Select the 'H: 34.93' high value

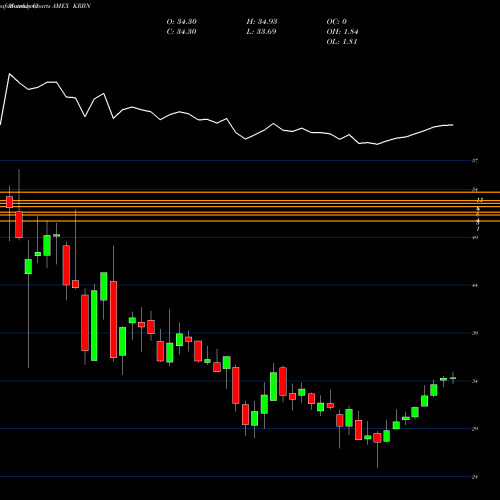pos(262,22)
